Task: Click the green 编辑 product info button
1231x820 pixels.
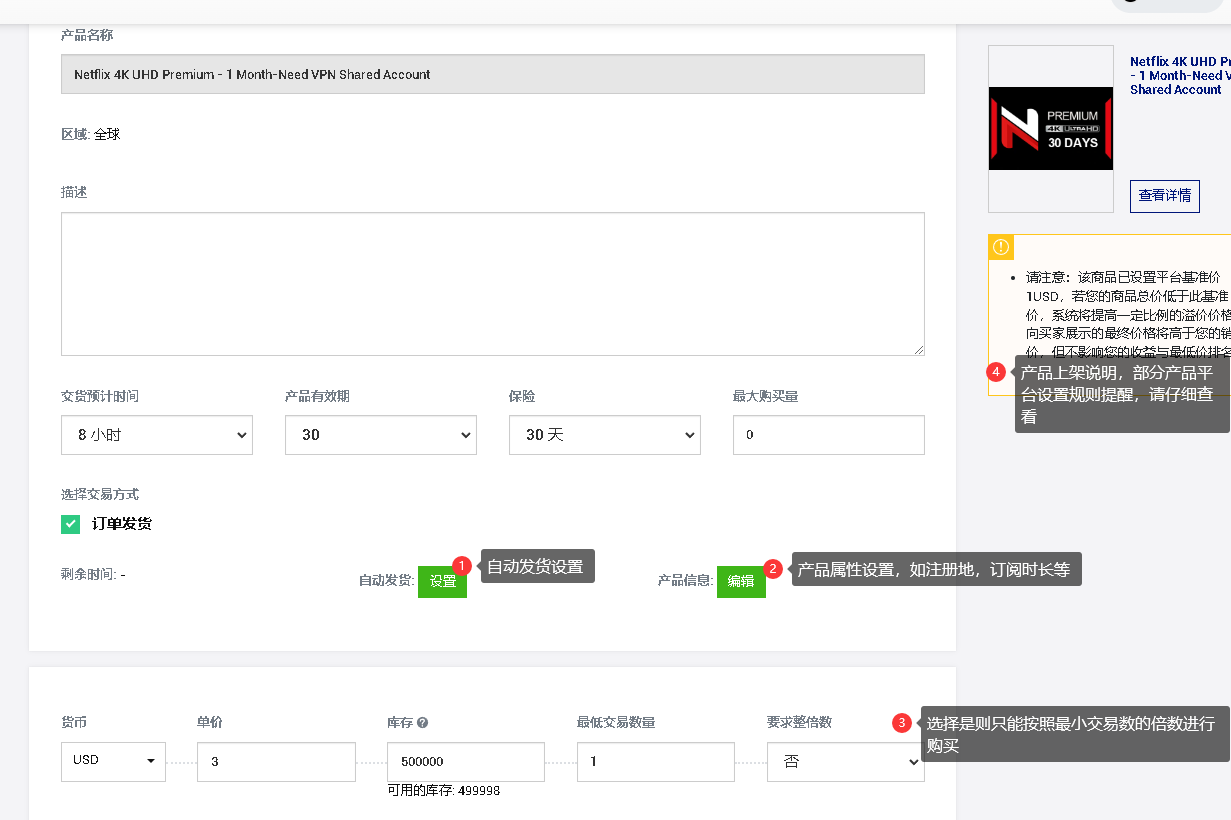Action: (x=741, y=582)
